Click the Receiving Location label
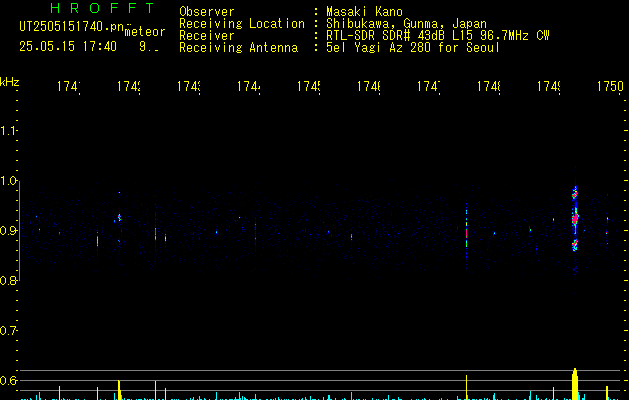 point(242,23)
